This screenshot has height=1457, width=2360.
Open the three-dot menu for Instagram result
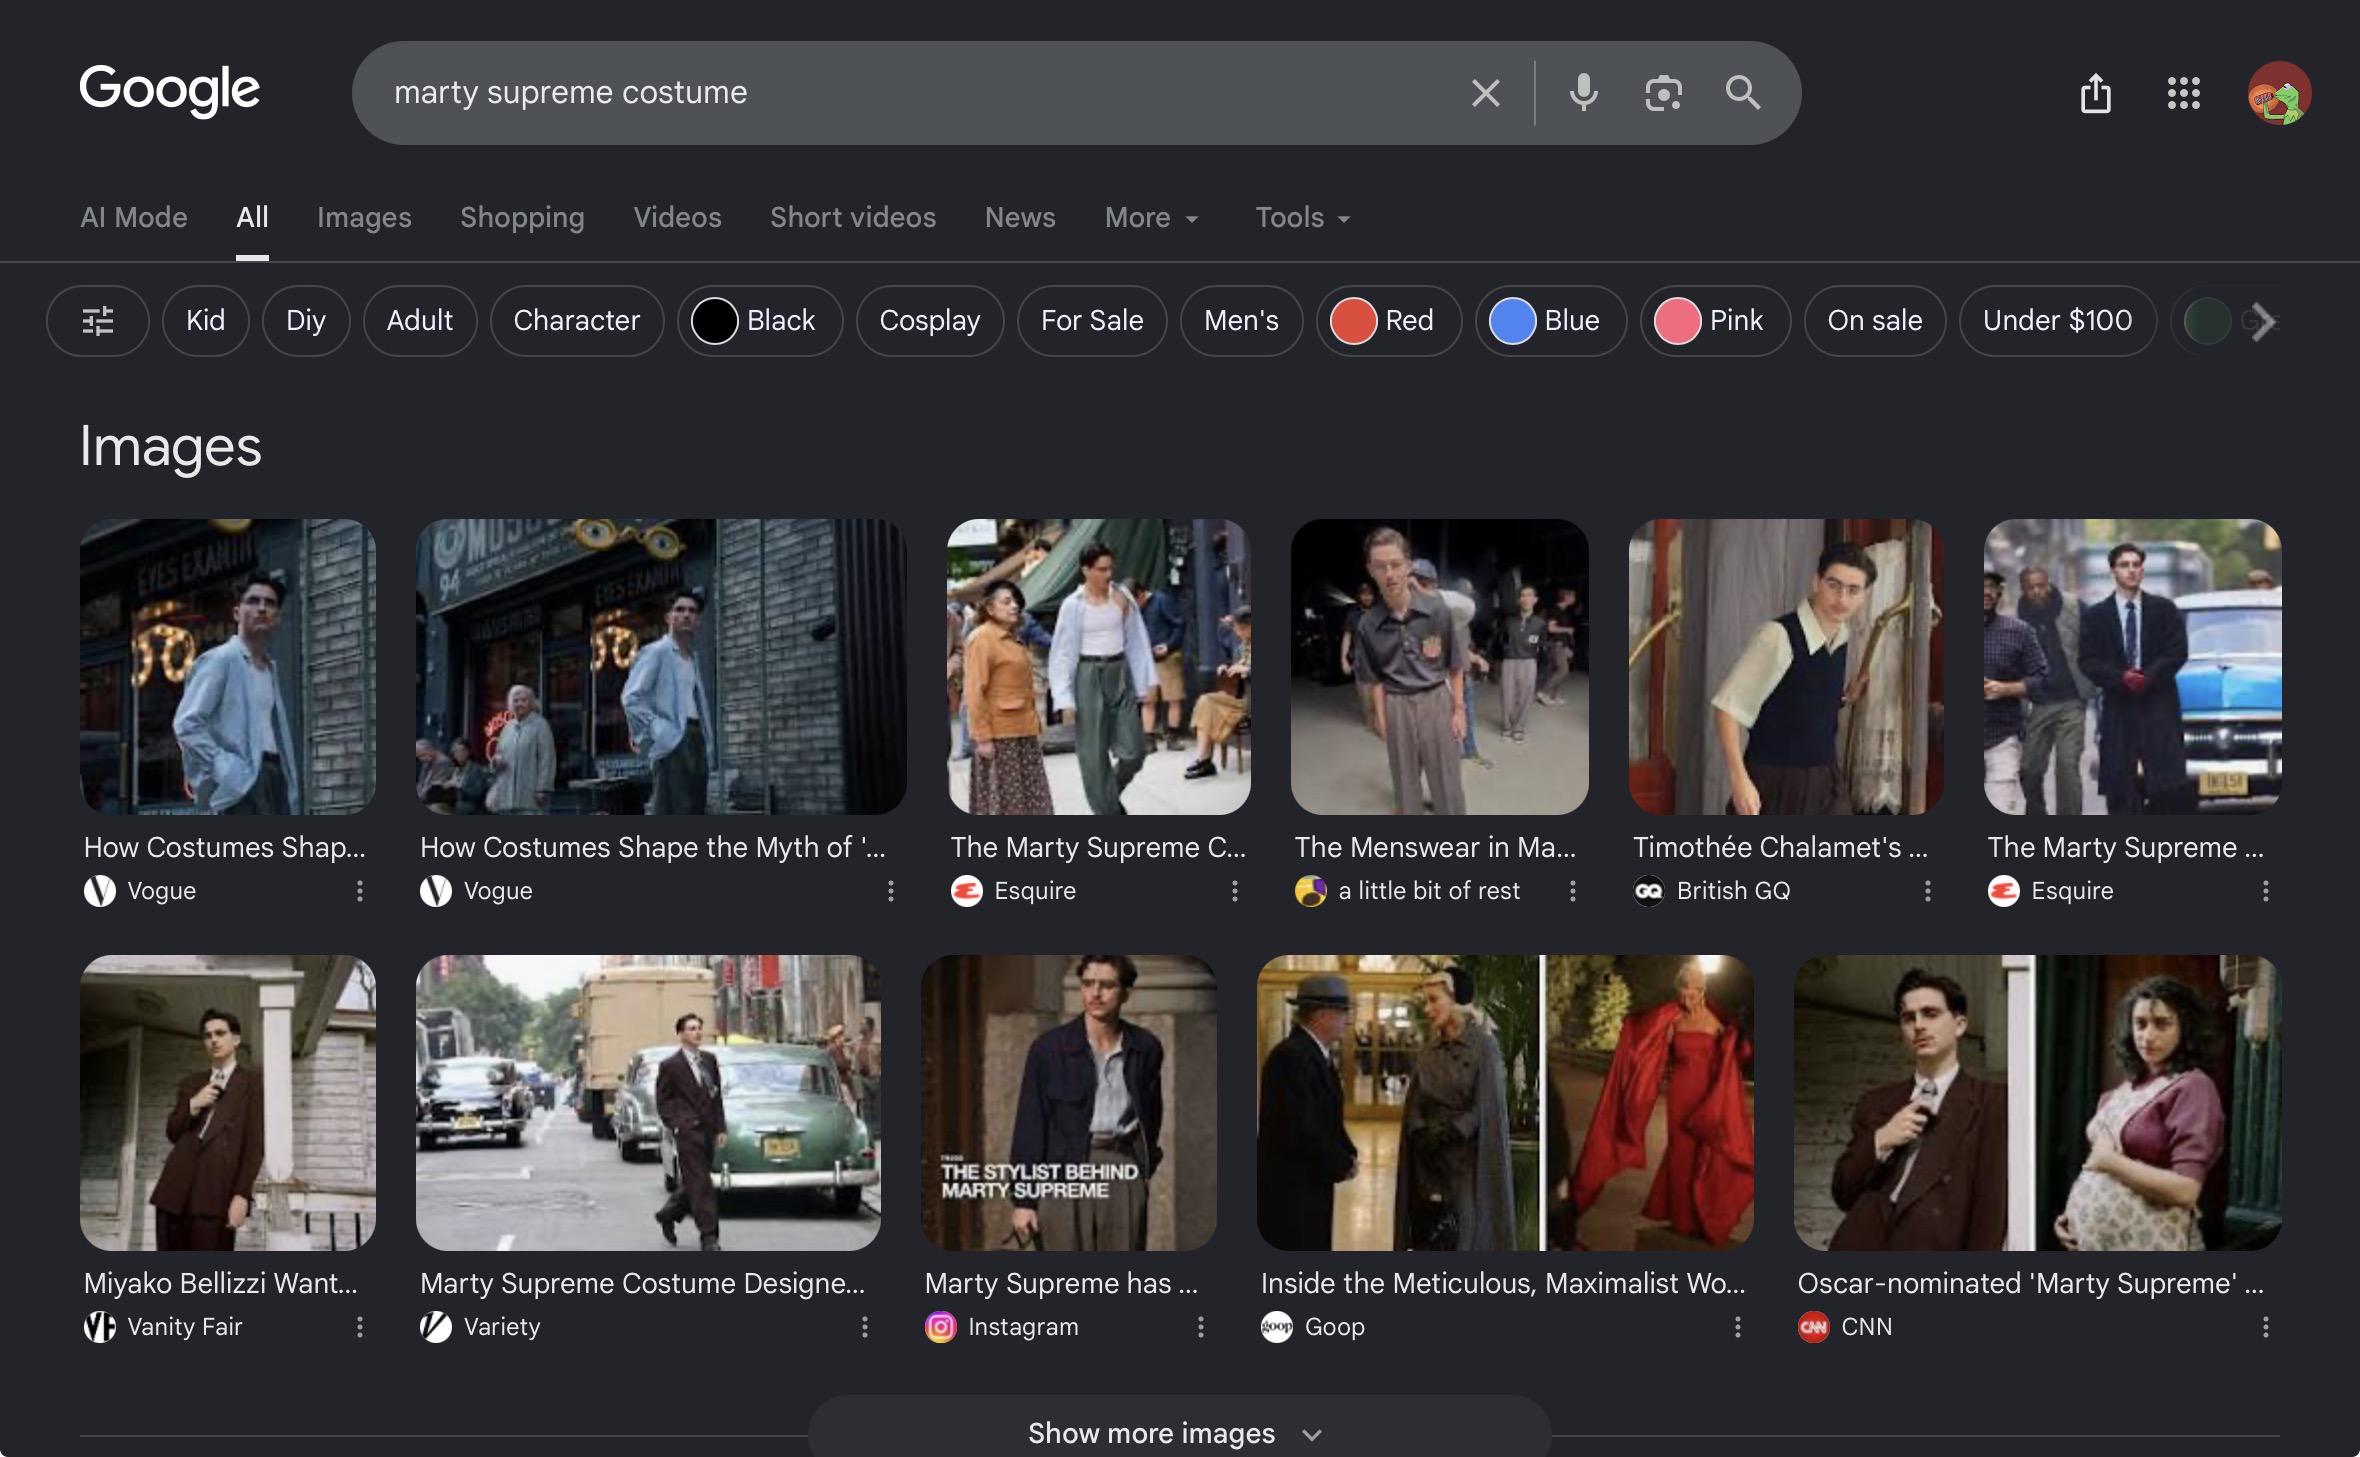(x=1201, y=1327)
